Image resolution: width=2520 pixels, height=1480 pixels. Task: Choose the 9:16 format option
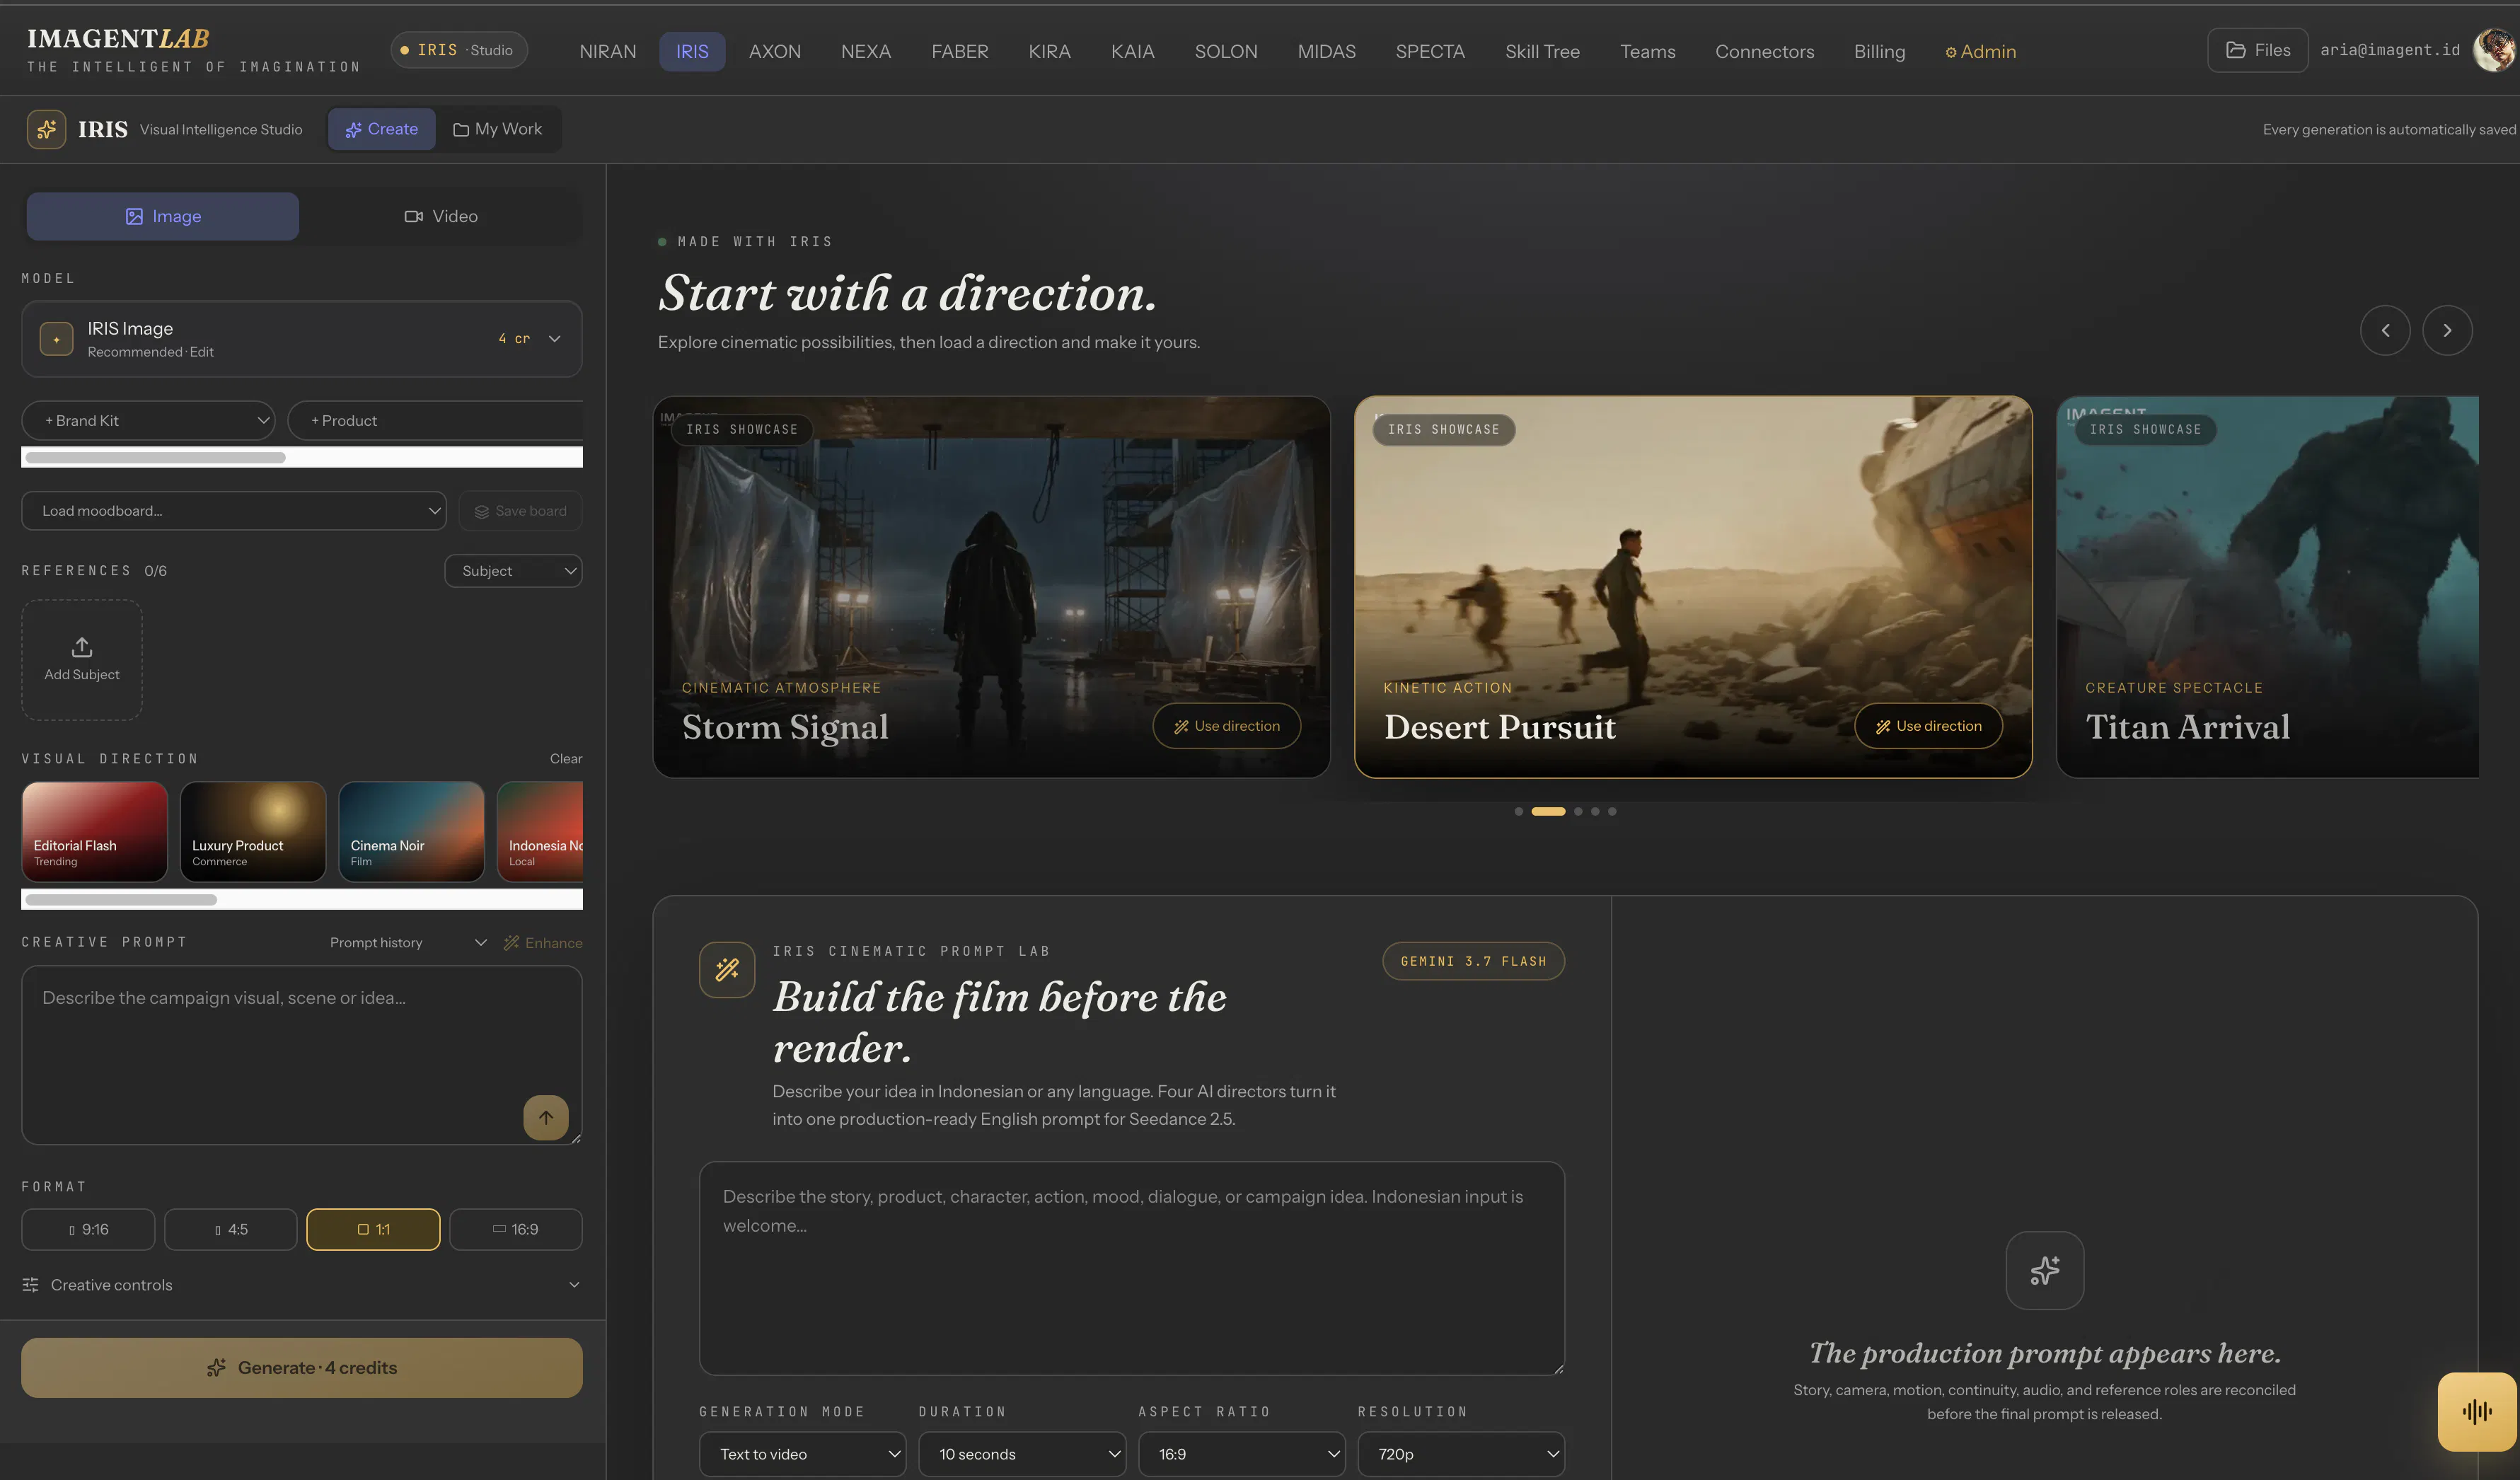88,1229
